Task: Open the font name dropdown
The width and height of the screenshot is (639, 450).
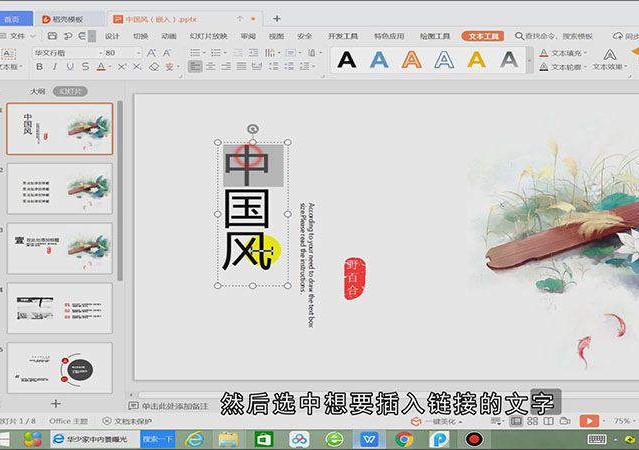Action: (101, 53)
